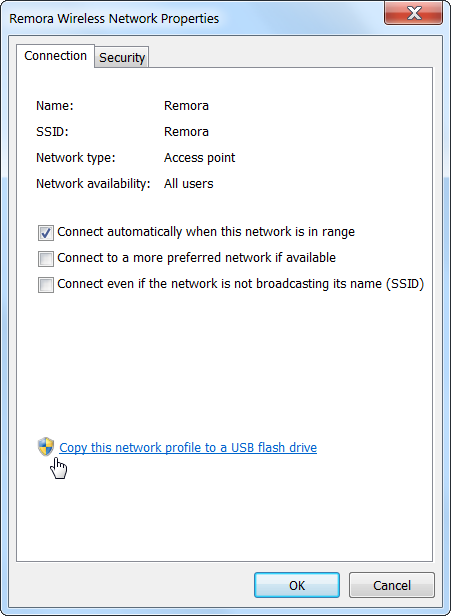Switch to the Security tab
451x616 pixels.
pyautogui.click(x=122, y=57)
